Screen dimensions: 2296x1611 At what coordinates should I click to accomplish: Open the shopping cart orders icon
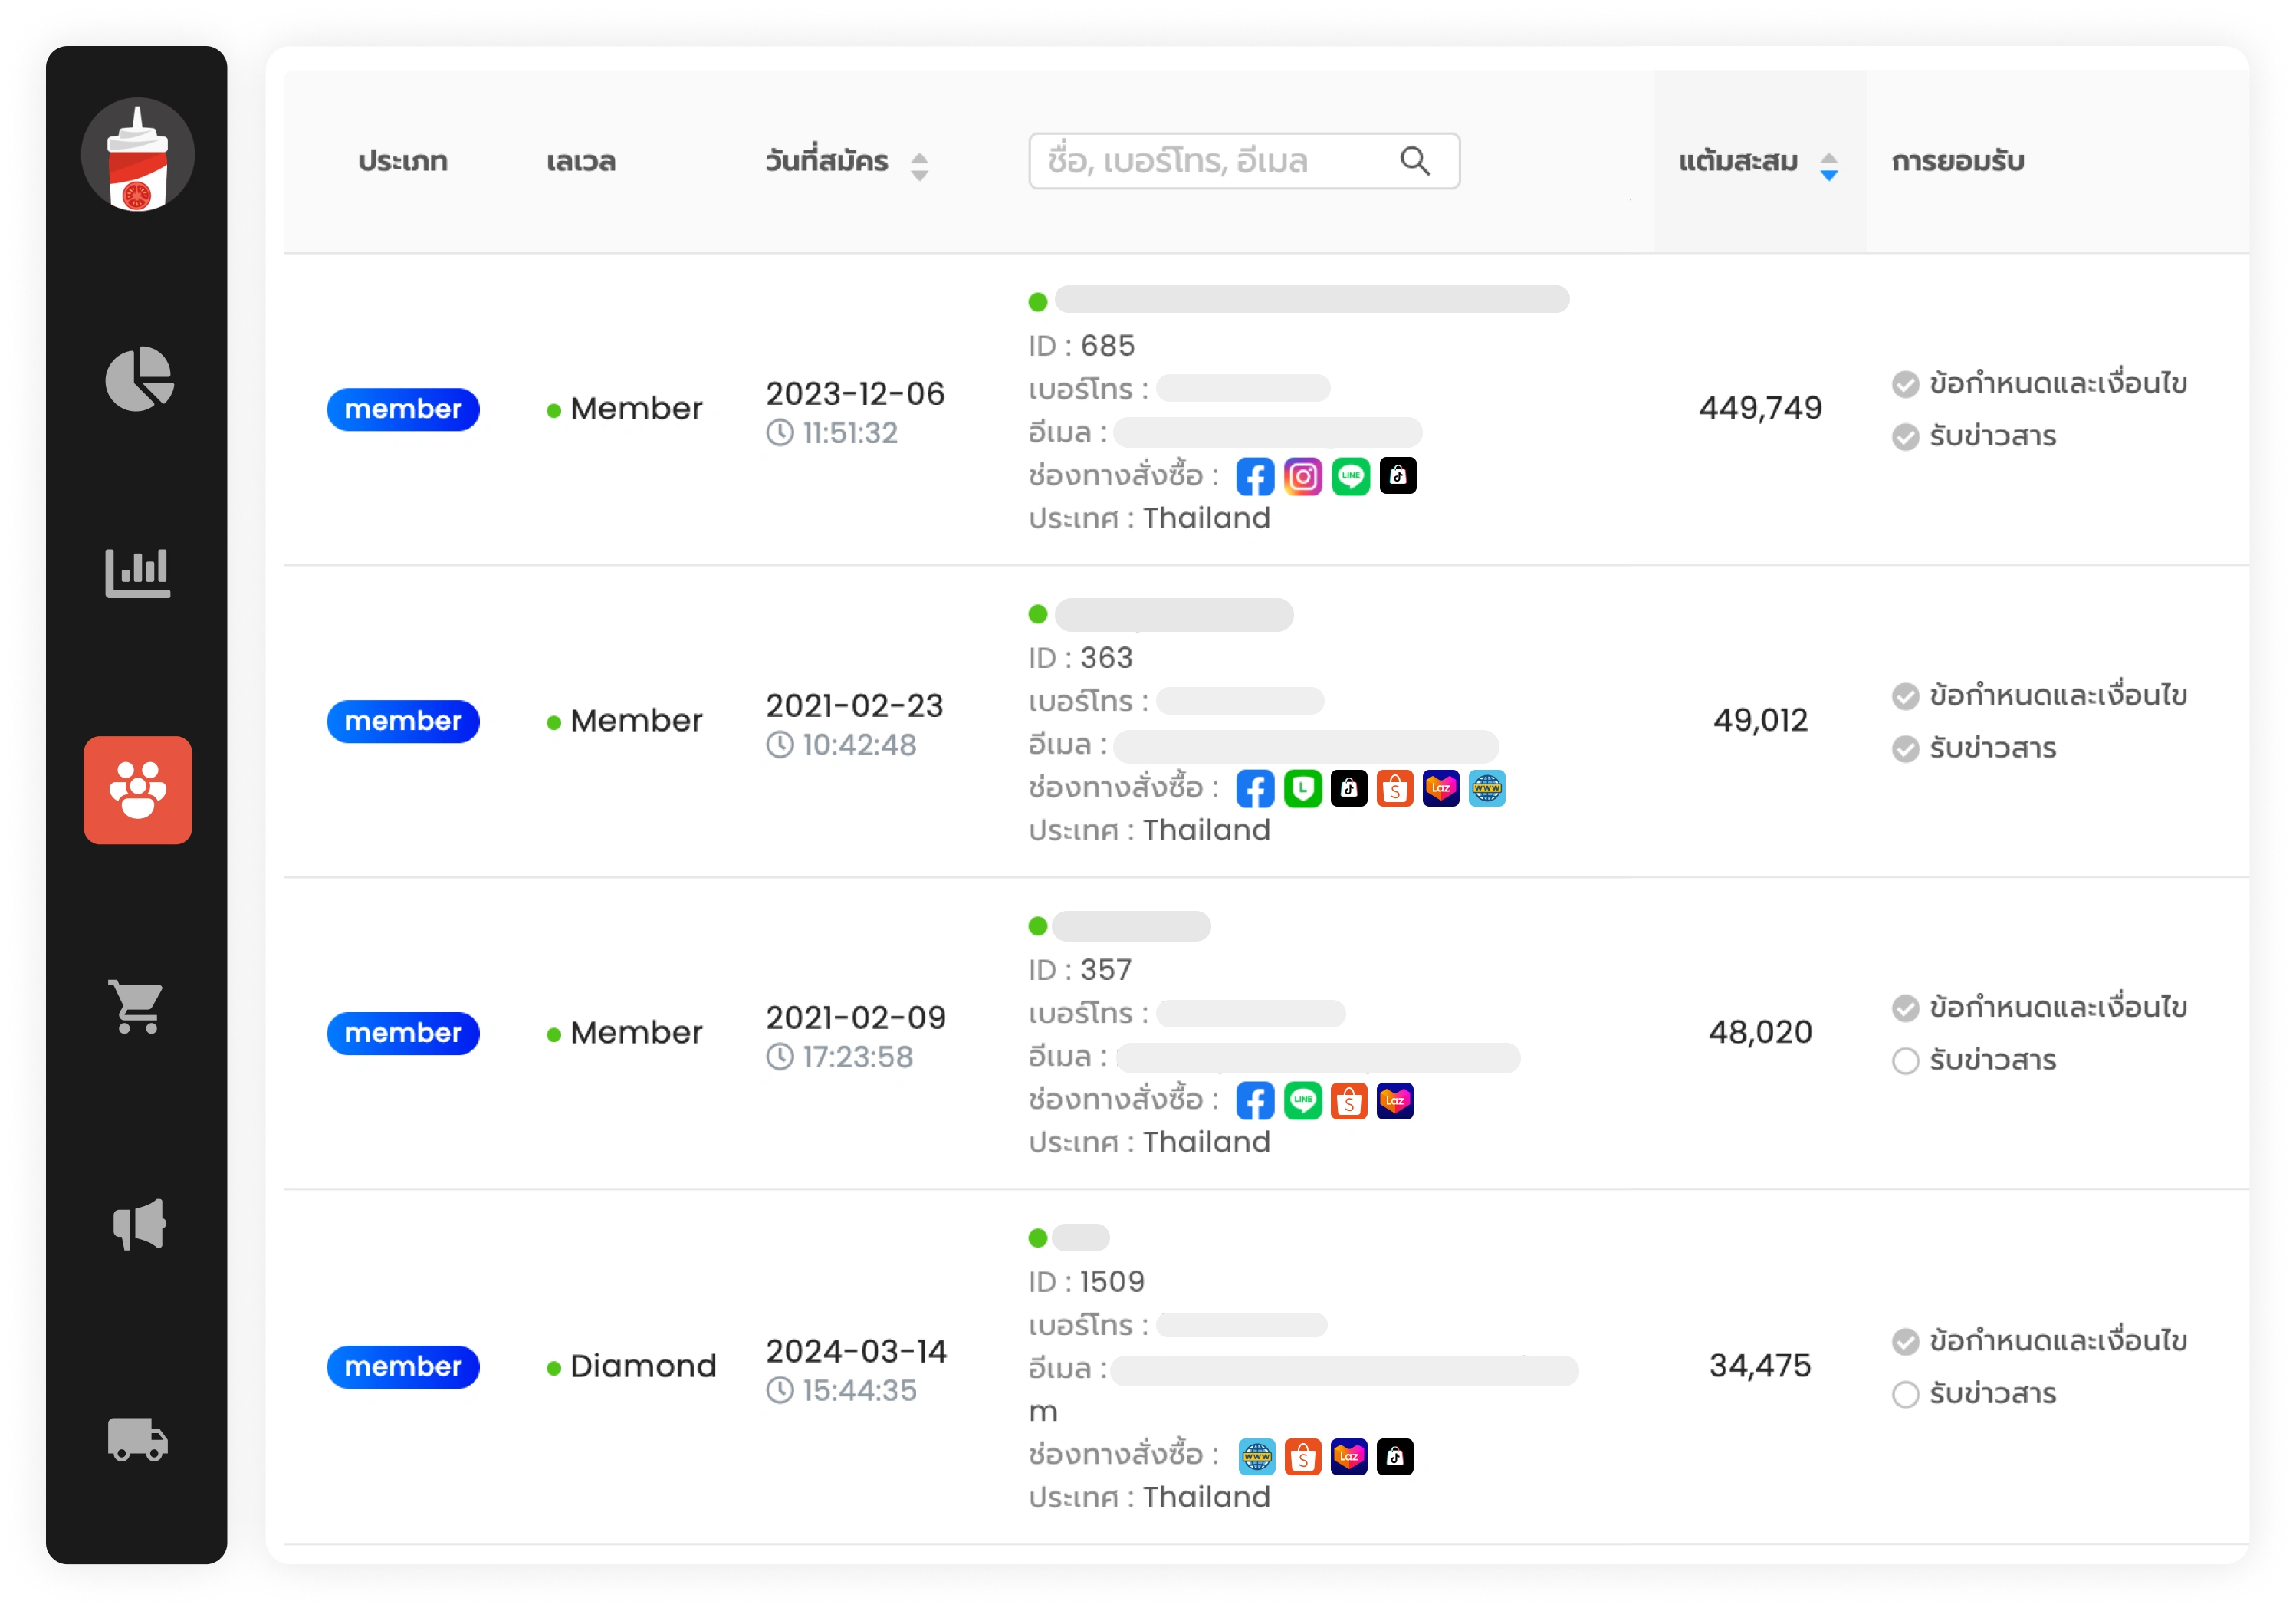click(x=137, y=1006)
